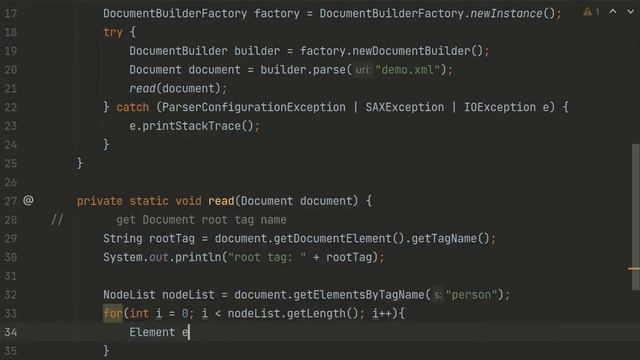The height and width of the screenshot is (360, 640).
Task: Click builder.parse call
Action: 303,70
